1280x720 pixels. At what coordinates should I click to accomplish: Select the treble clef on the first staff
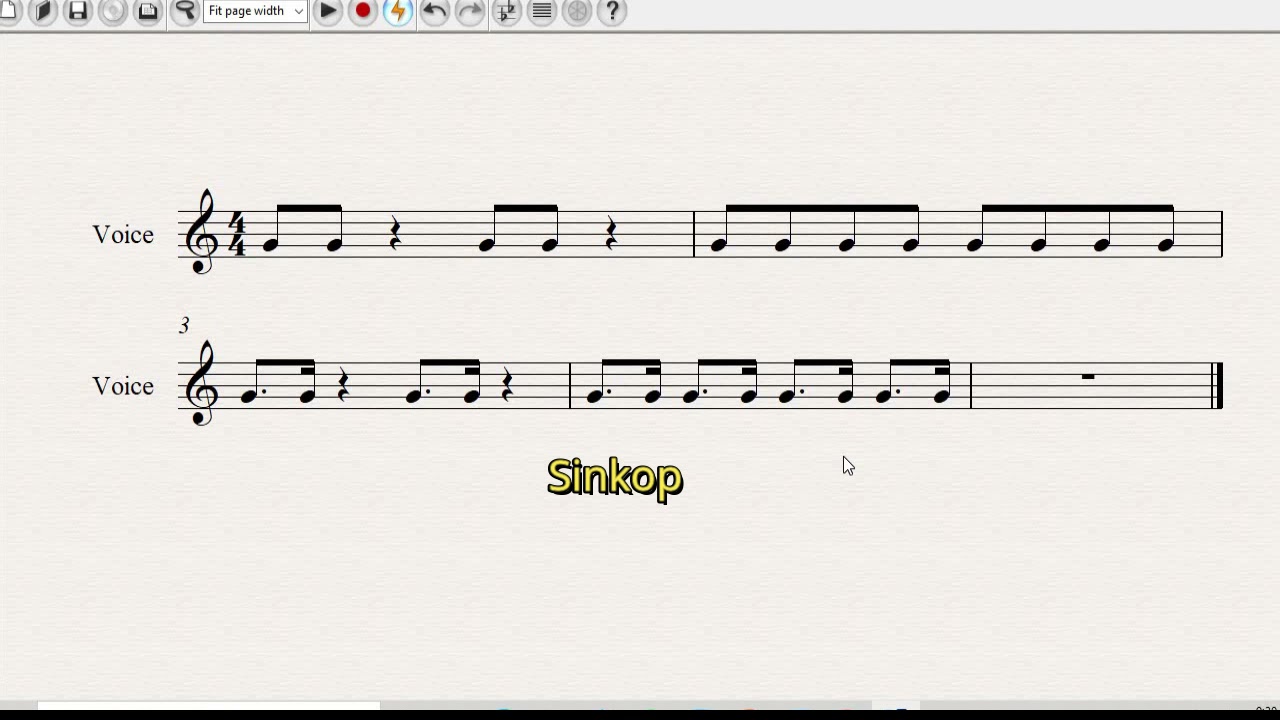click(204, 232)
